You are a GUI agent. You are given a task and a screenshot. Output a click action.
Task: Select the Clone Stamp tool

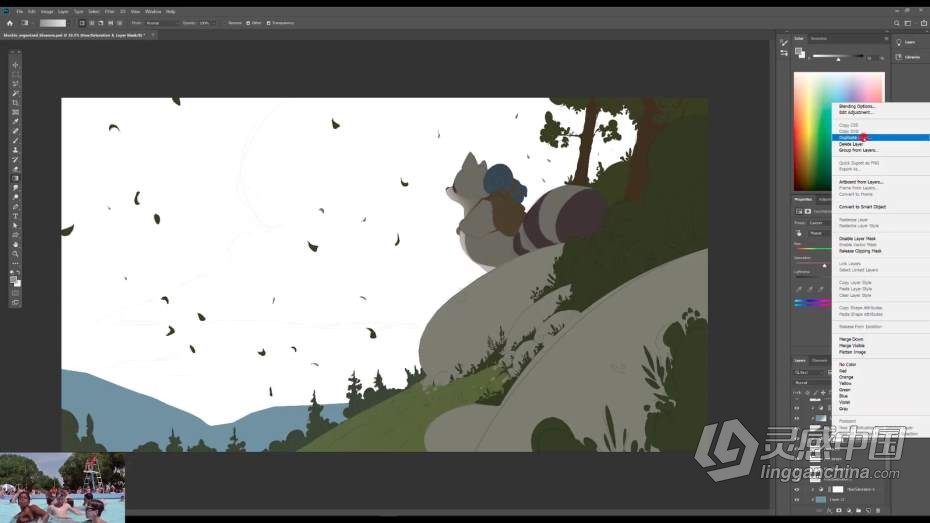15,150
